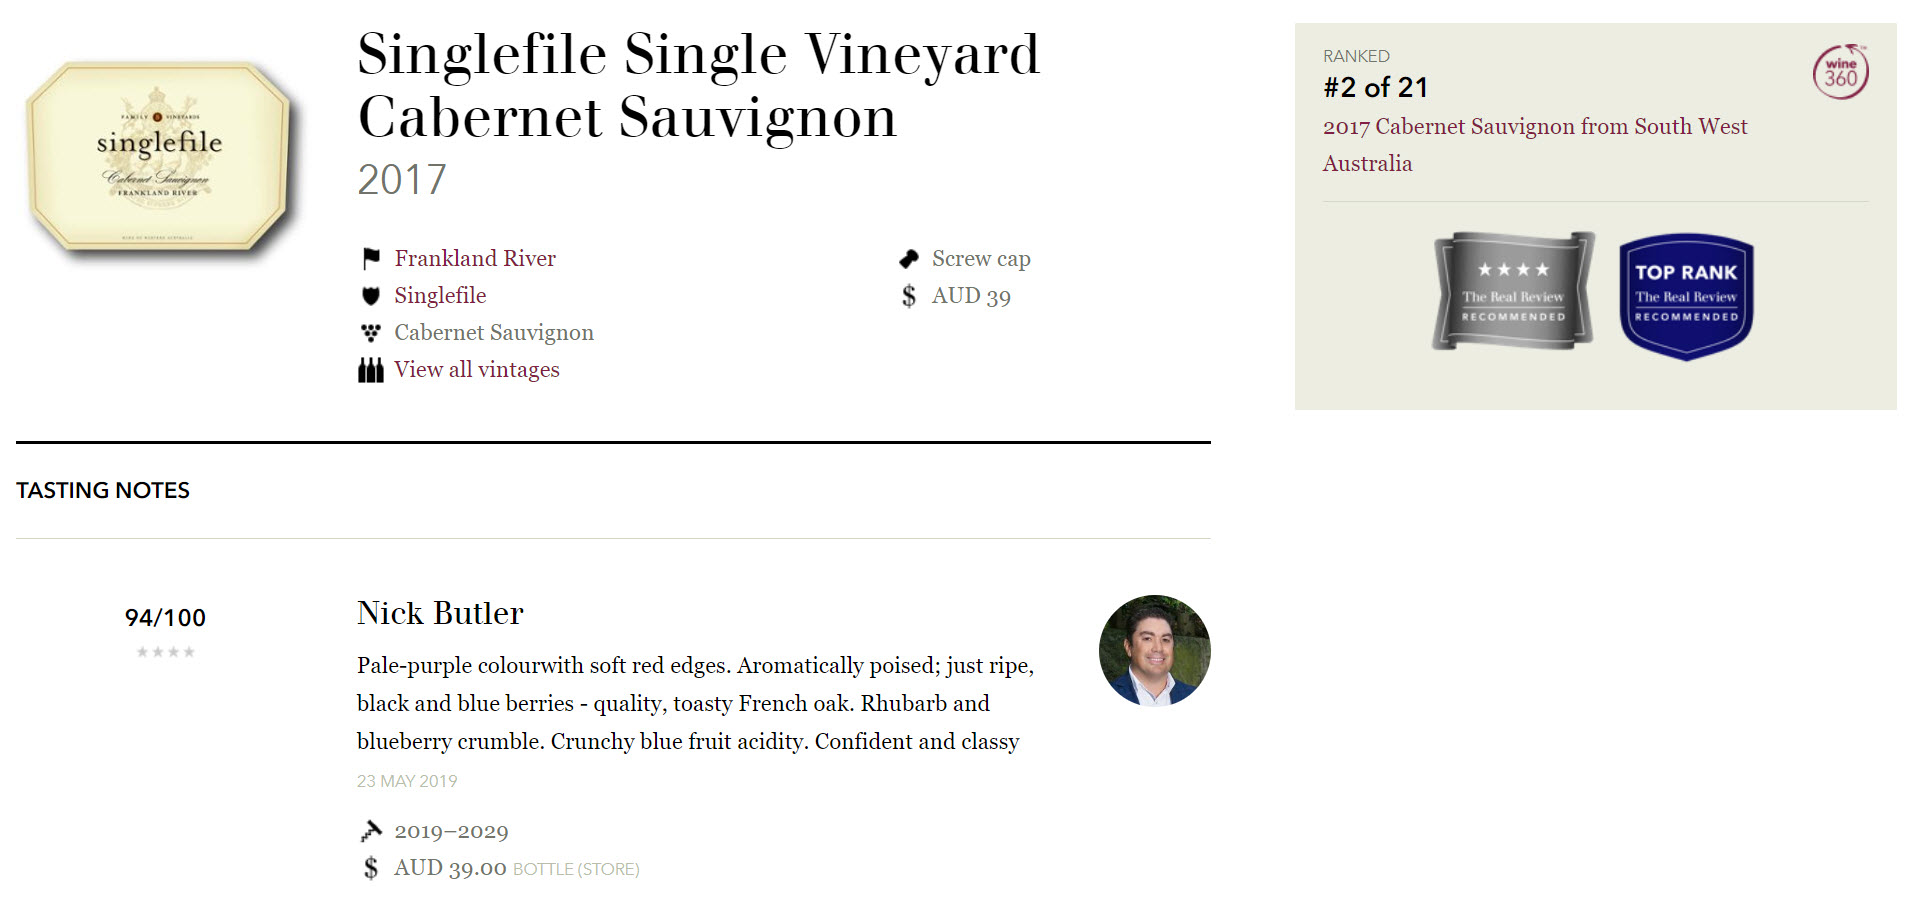
Task: Click the Singlefile wine label thumbnail
Action: coord(160,155)
